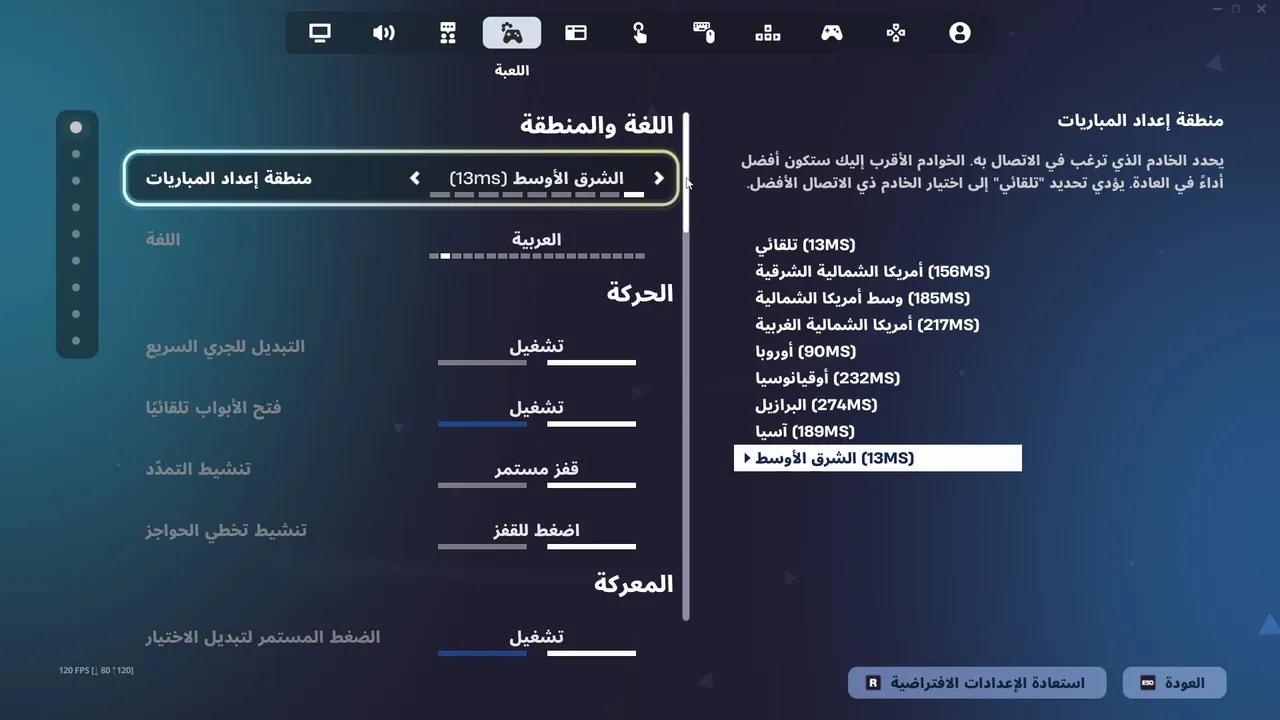Click the اللغة والمنطقة section heading

(597, 126)
